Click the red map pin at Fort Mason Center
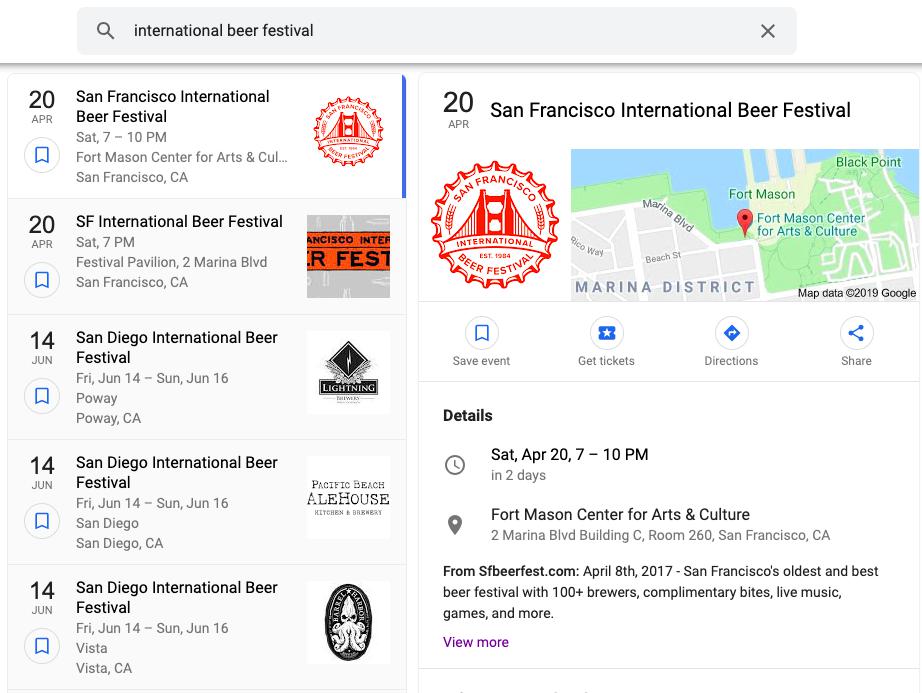 coord(745,224)
